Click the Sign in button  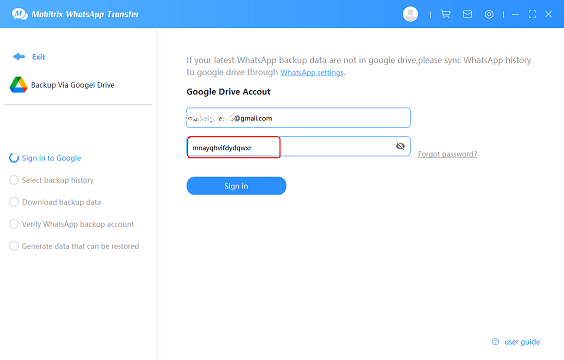tap(236, 186)
